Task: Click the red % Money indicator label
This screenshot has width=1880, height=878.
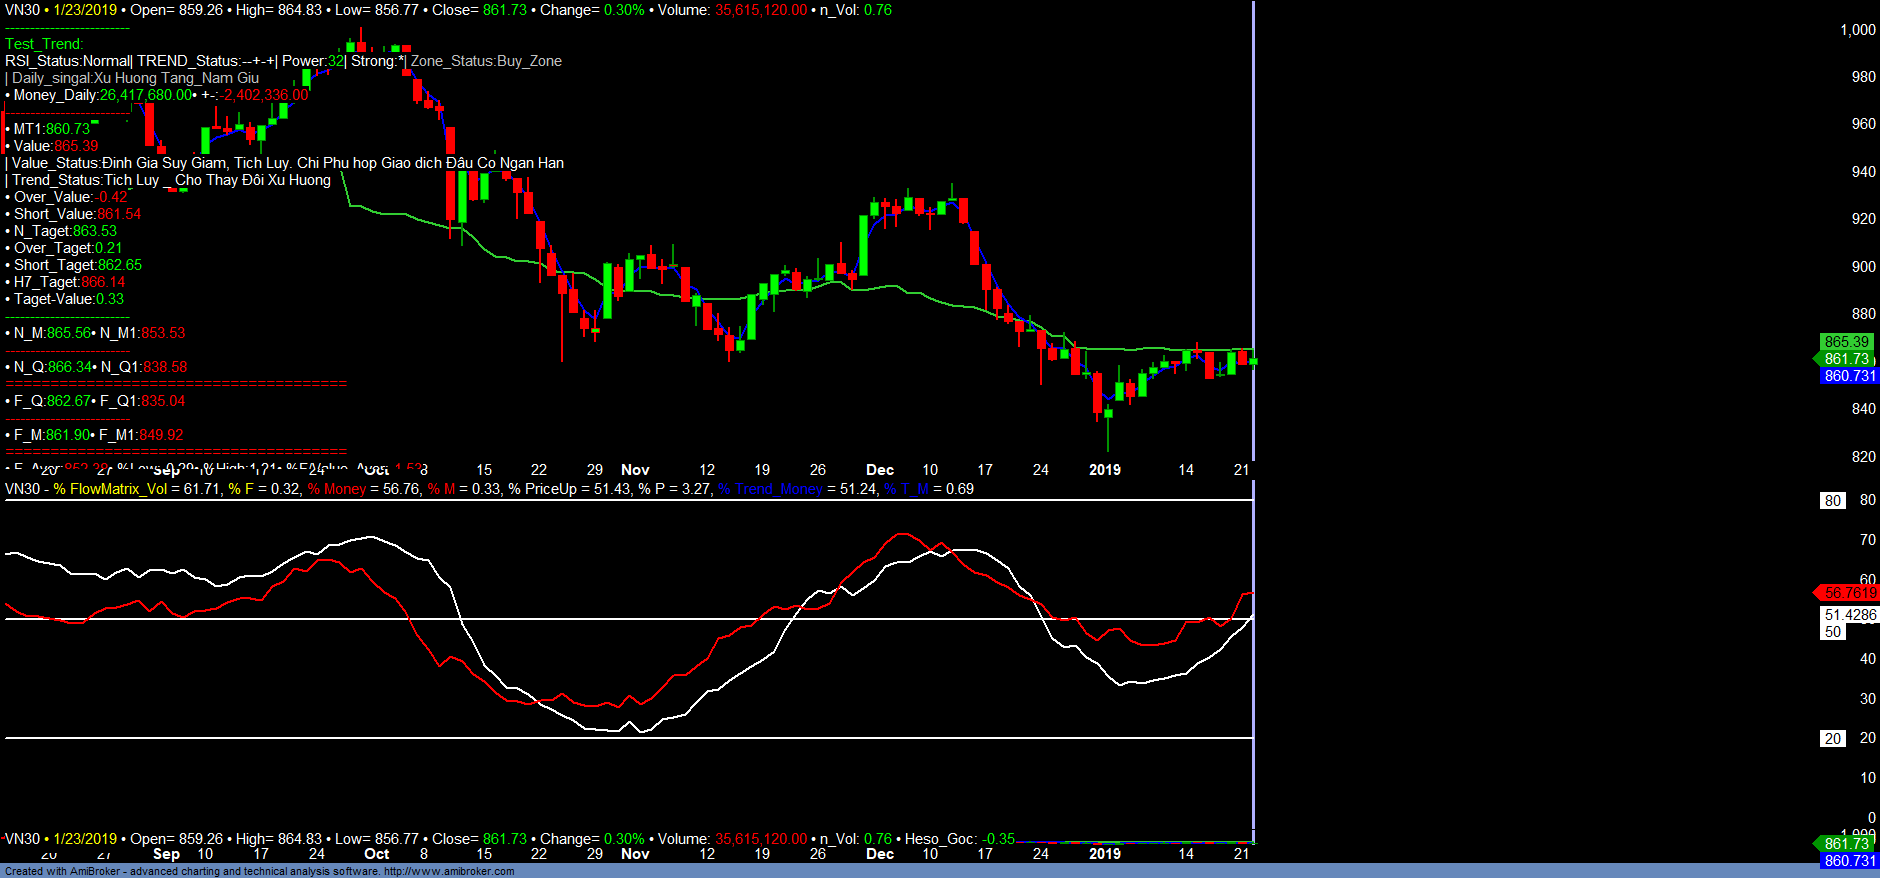Action: (337, 489)
